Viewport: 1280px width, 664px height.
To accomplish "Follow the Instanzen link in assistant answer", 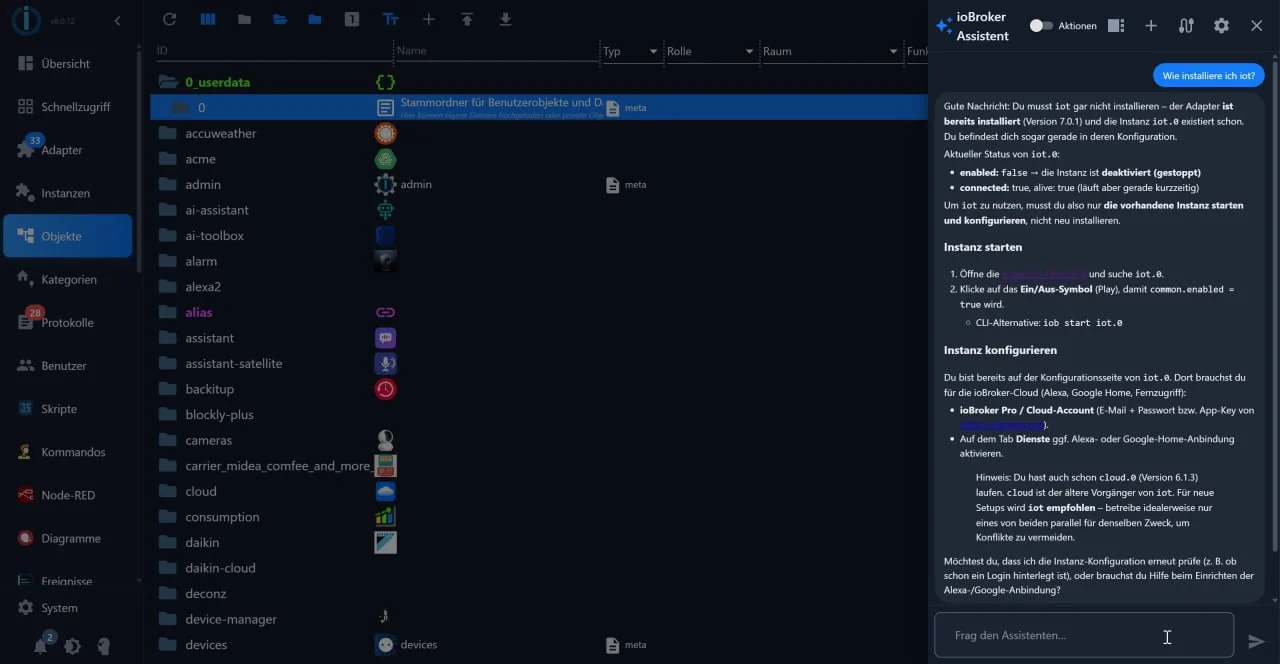I will click(x=1043, y=274).
